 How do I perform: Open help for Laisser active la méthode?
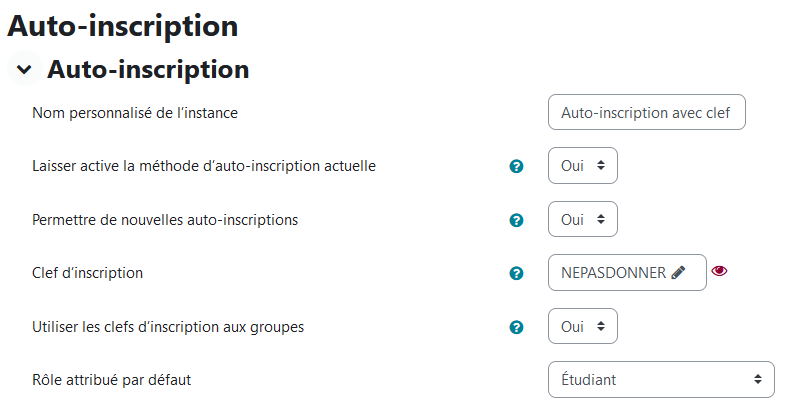(516, 166)
